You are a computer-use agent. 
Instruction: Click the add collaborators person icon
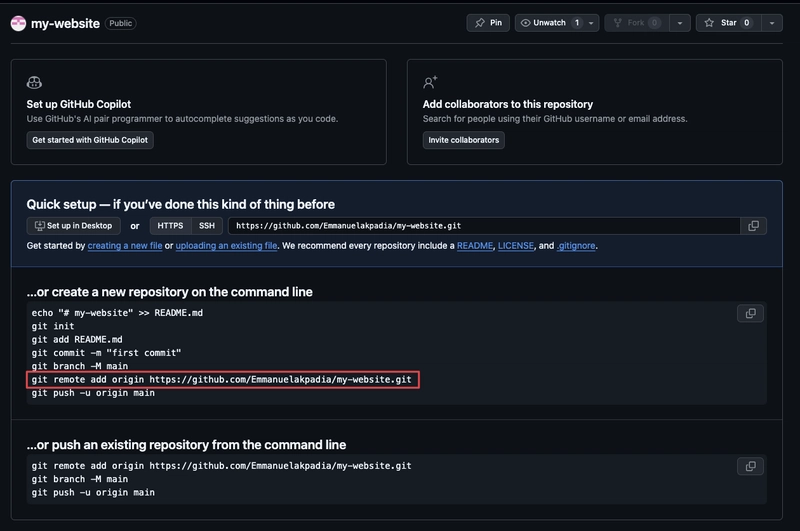(430, 82)
